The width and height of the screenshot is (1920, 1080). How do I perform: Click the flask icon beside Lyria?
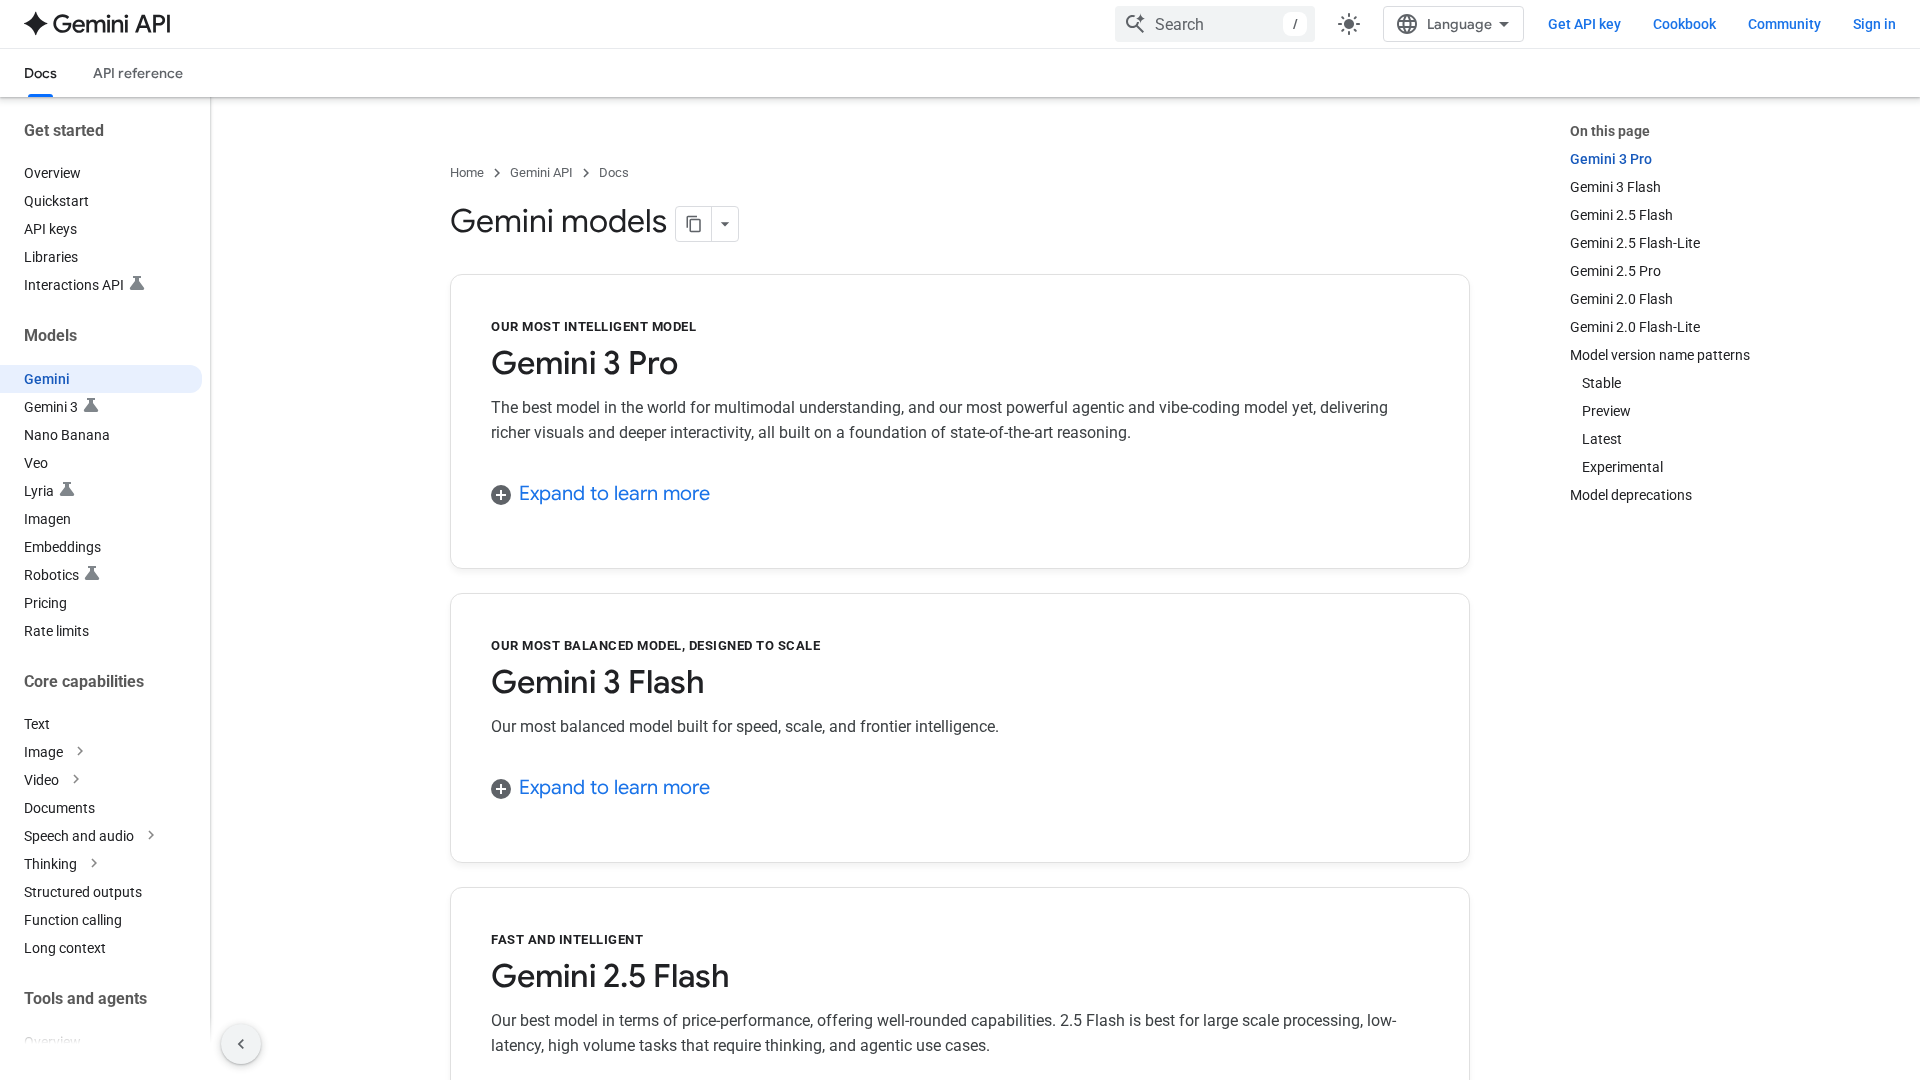pyautogui.click(x=67, y=490)
